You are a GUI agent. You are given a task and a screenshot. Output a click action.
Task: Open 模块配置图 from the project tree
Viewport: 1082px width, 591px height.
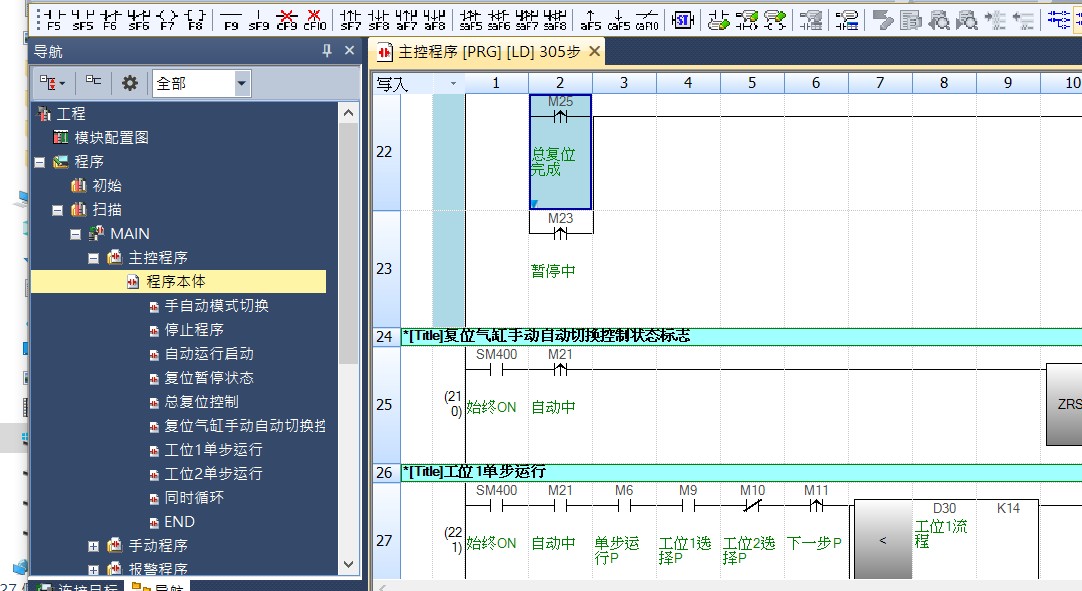(x=111, y=138)
